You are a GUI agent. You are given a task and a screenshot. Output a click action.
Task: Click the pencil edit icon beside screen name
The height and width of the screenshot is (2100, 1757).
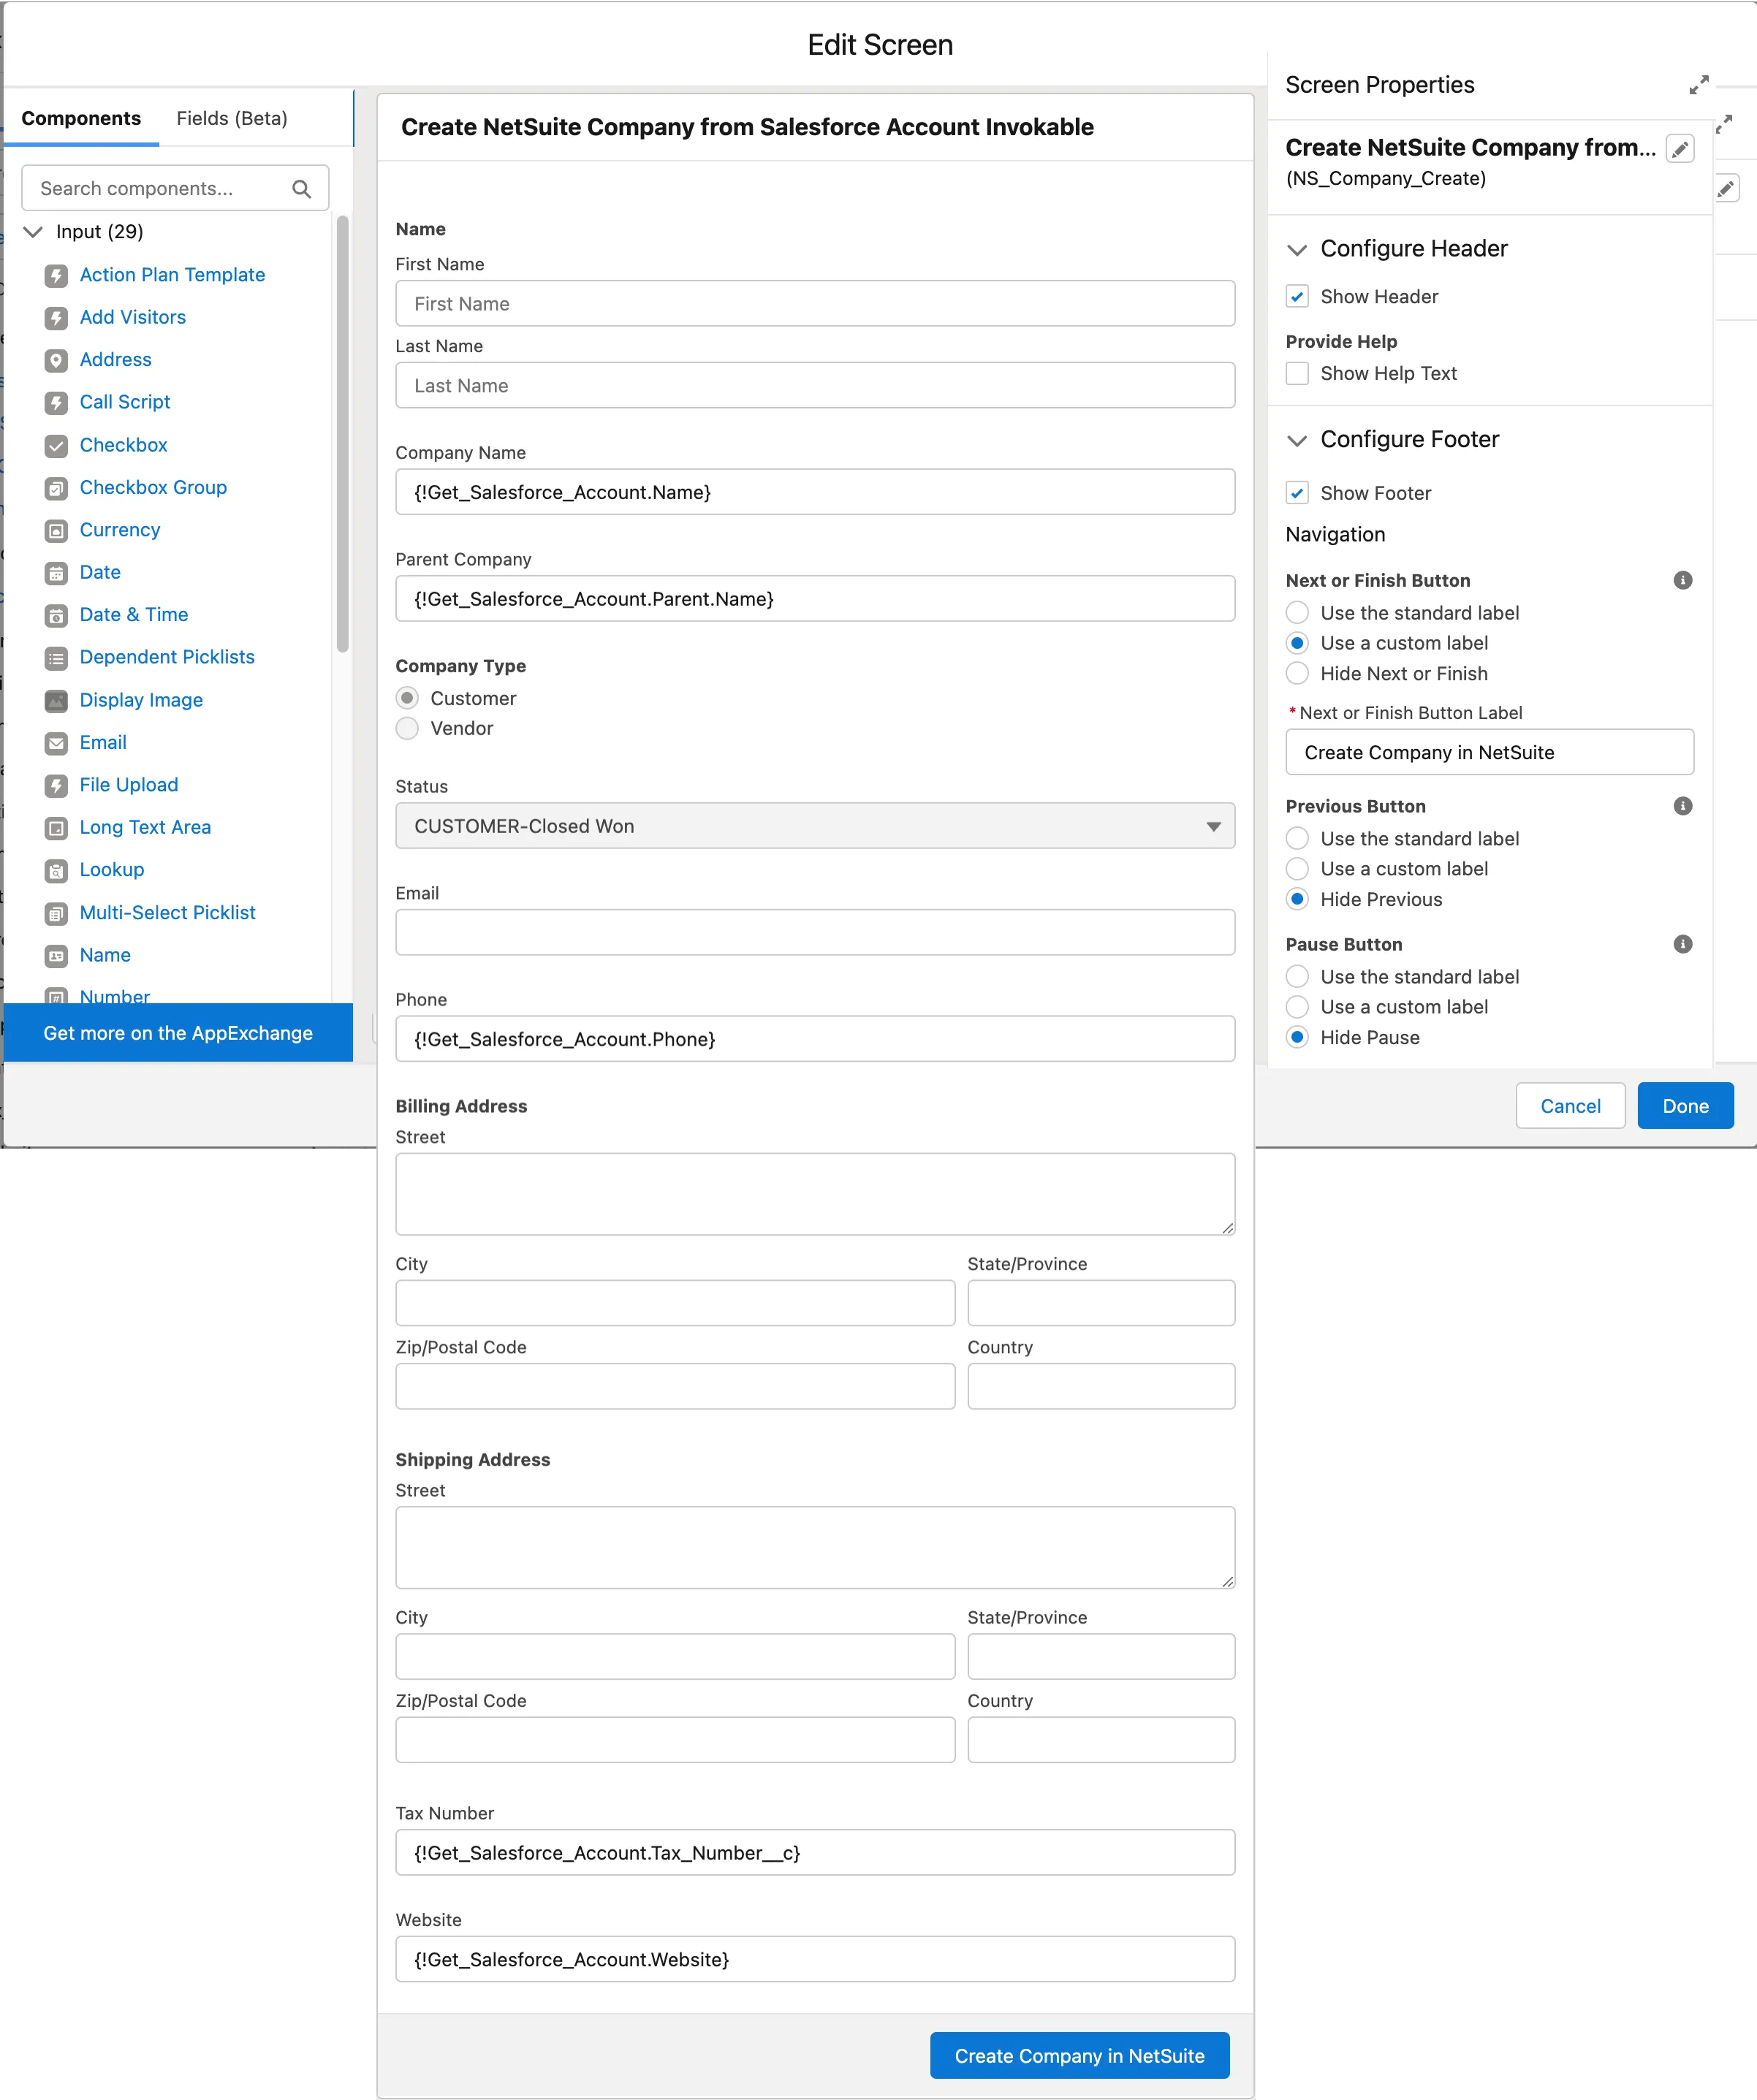[1680, 149]
